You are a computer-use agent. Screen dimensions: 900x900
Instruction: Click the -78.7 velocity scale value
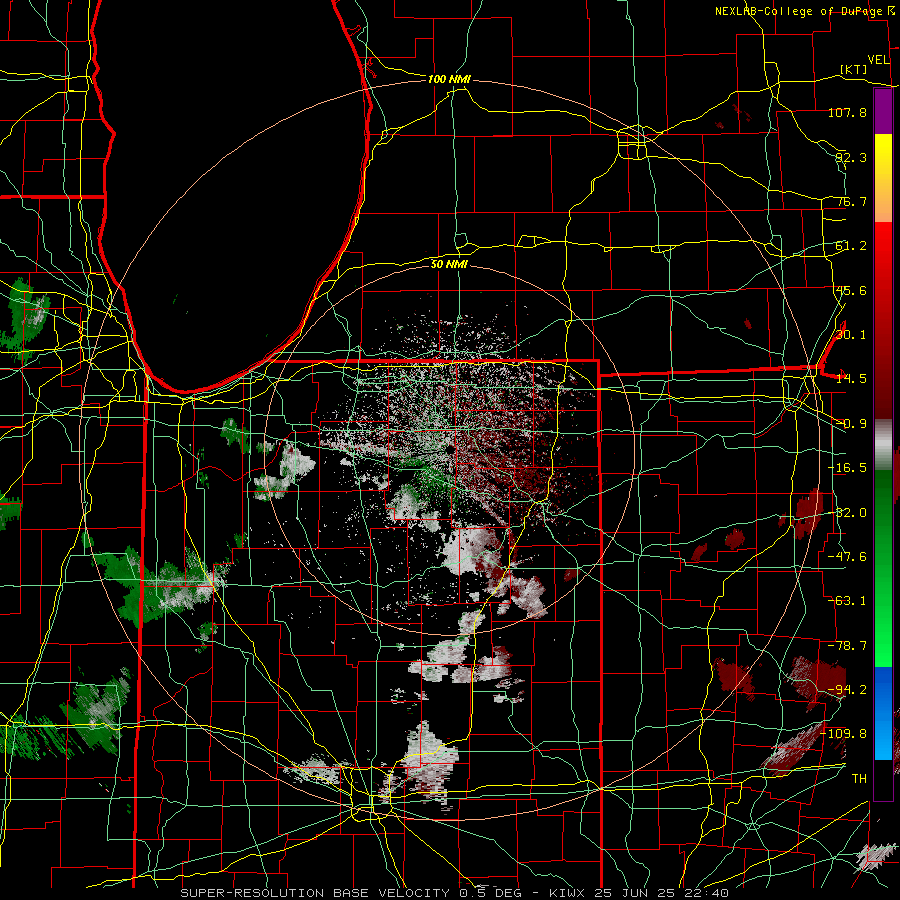click(847, 646)
